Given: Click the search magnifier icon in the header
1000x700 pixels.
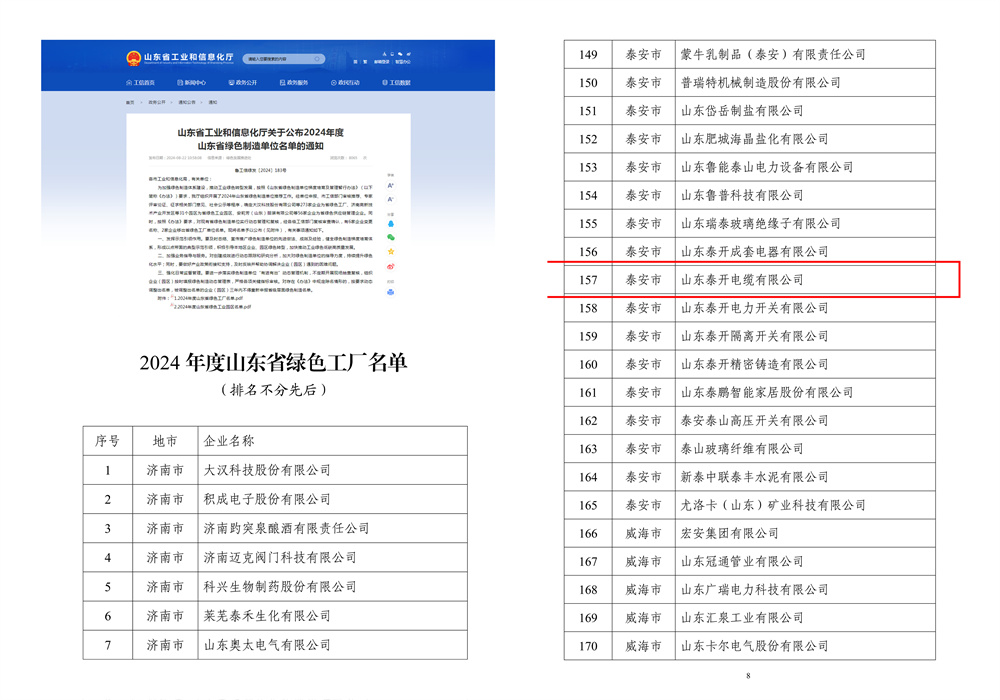Looking at the screenshot, I should pyautogui.click(x=317, y=58).
